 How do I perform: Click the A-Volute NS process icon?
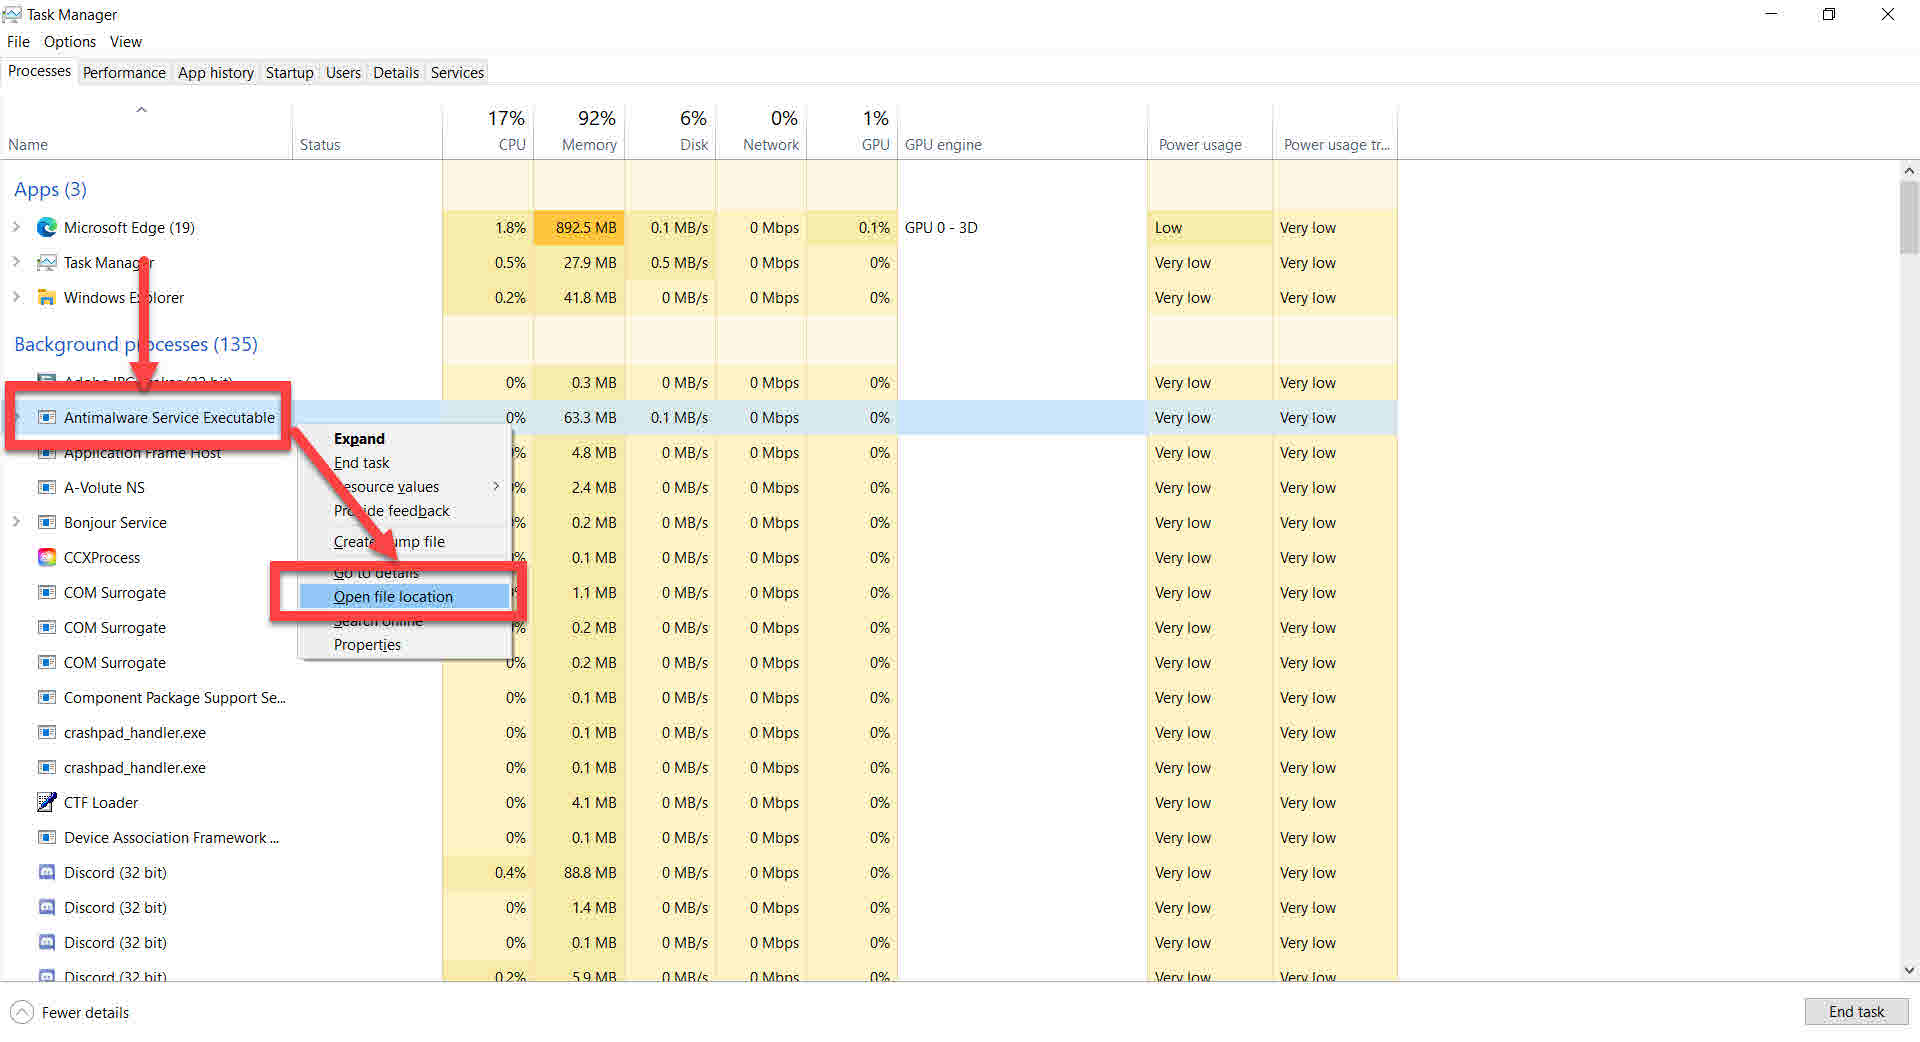[x=46, y=488]
